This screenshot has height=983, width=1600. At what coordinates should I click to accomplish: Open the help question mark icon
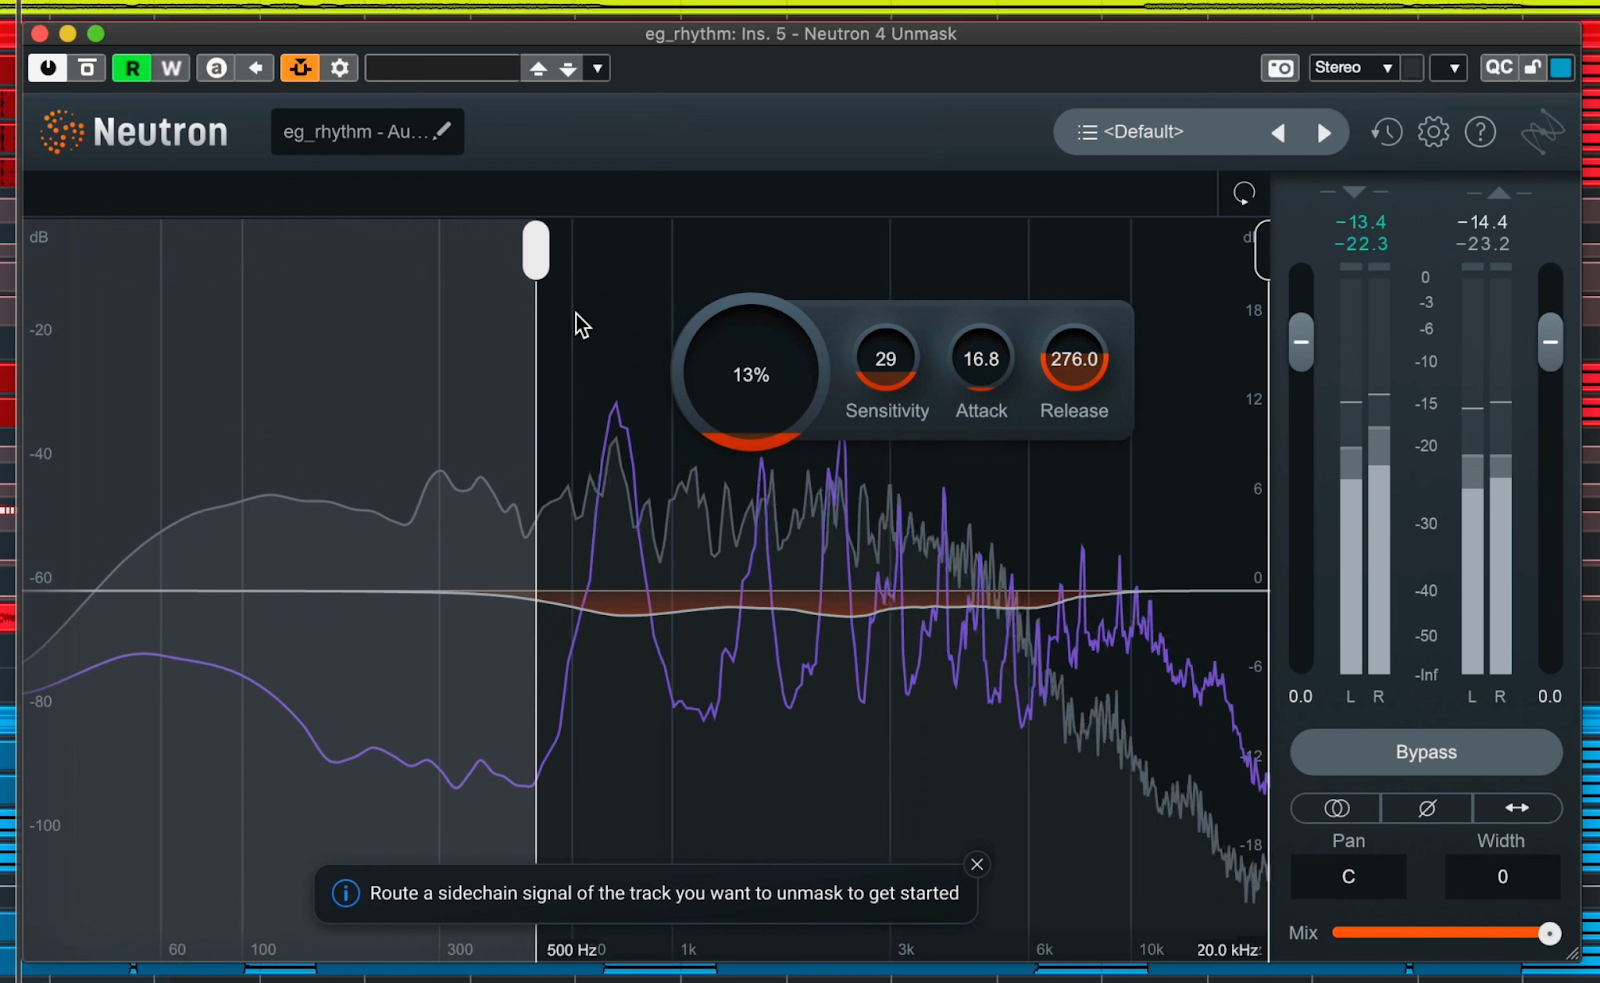pyautogui.click(x=1480, y=132)
